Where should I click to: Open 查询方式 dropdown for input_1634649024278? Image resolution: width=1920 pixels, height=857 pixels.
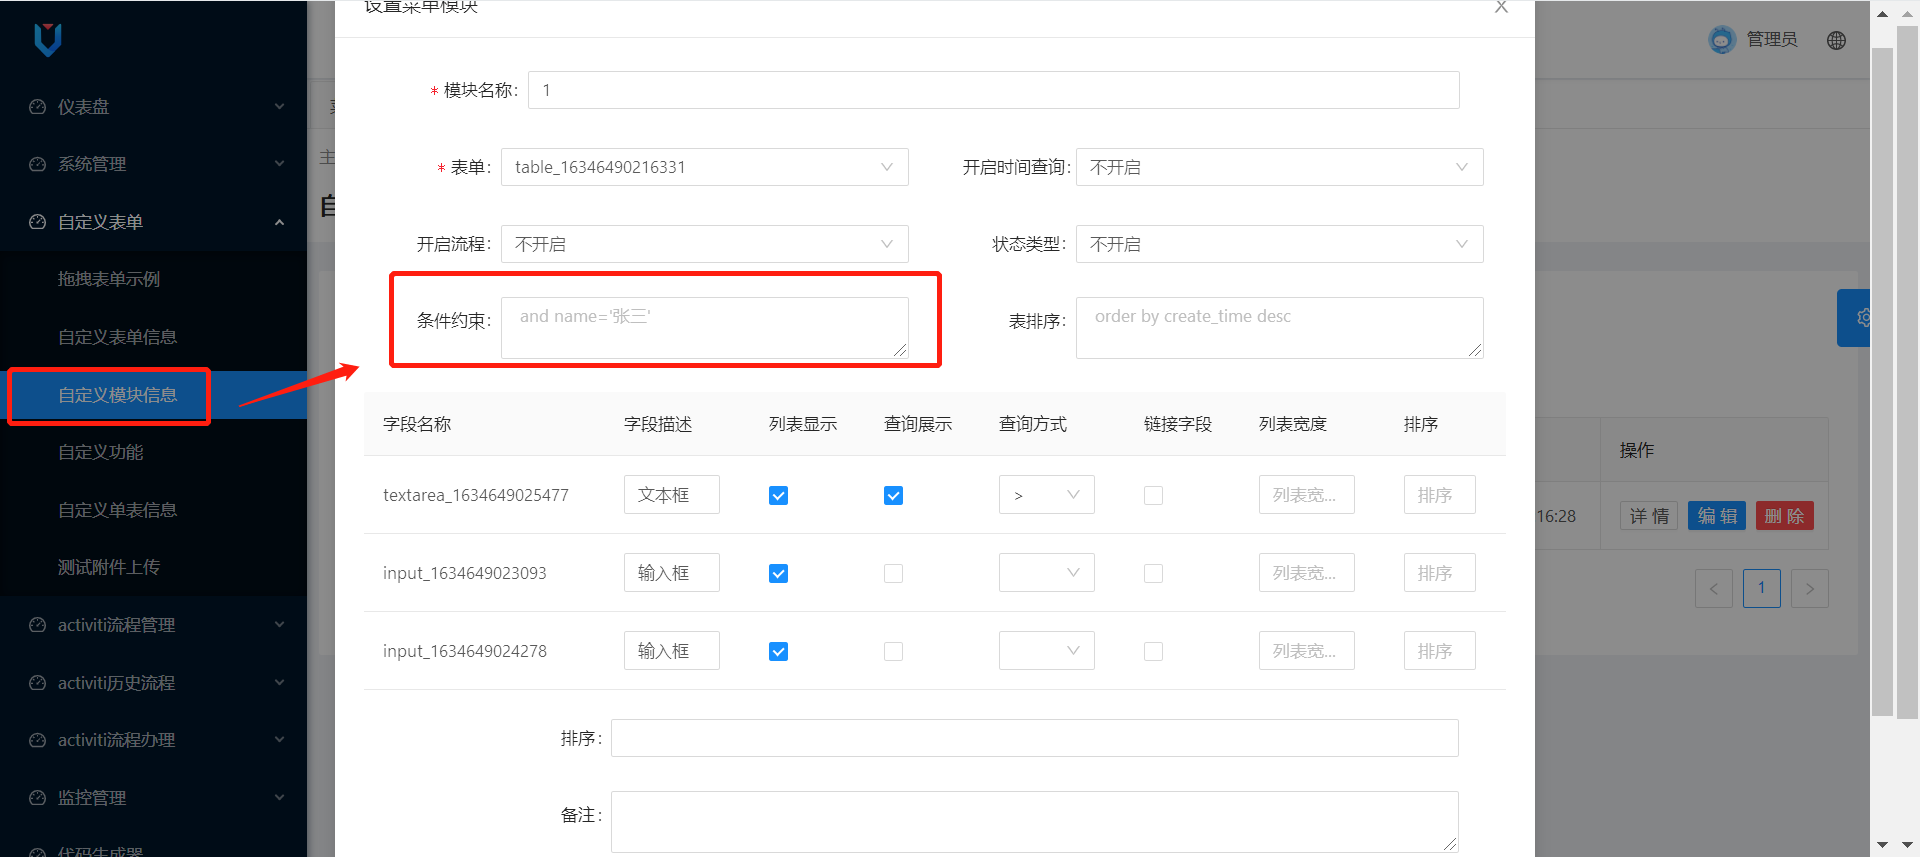pyautogui.click(x=1046, y=651)
